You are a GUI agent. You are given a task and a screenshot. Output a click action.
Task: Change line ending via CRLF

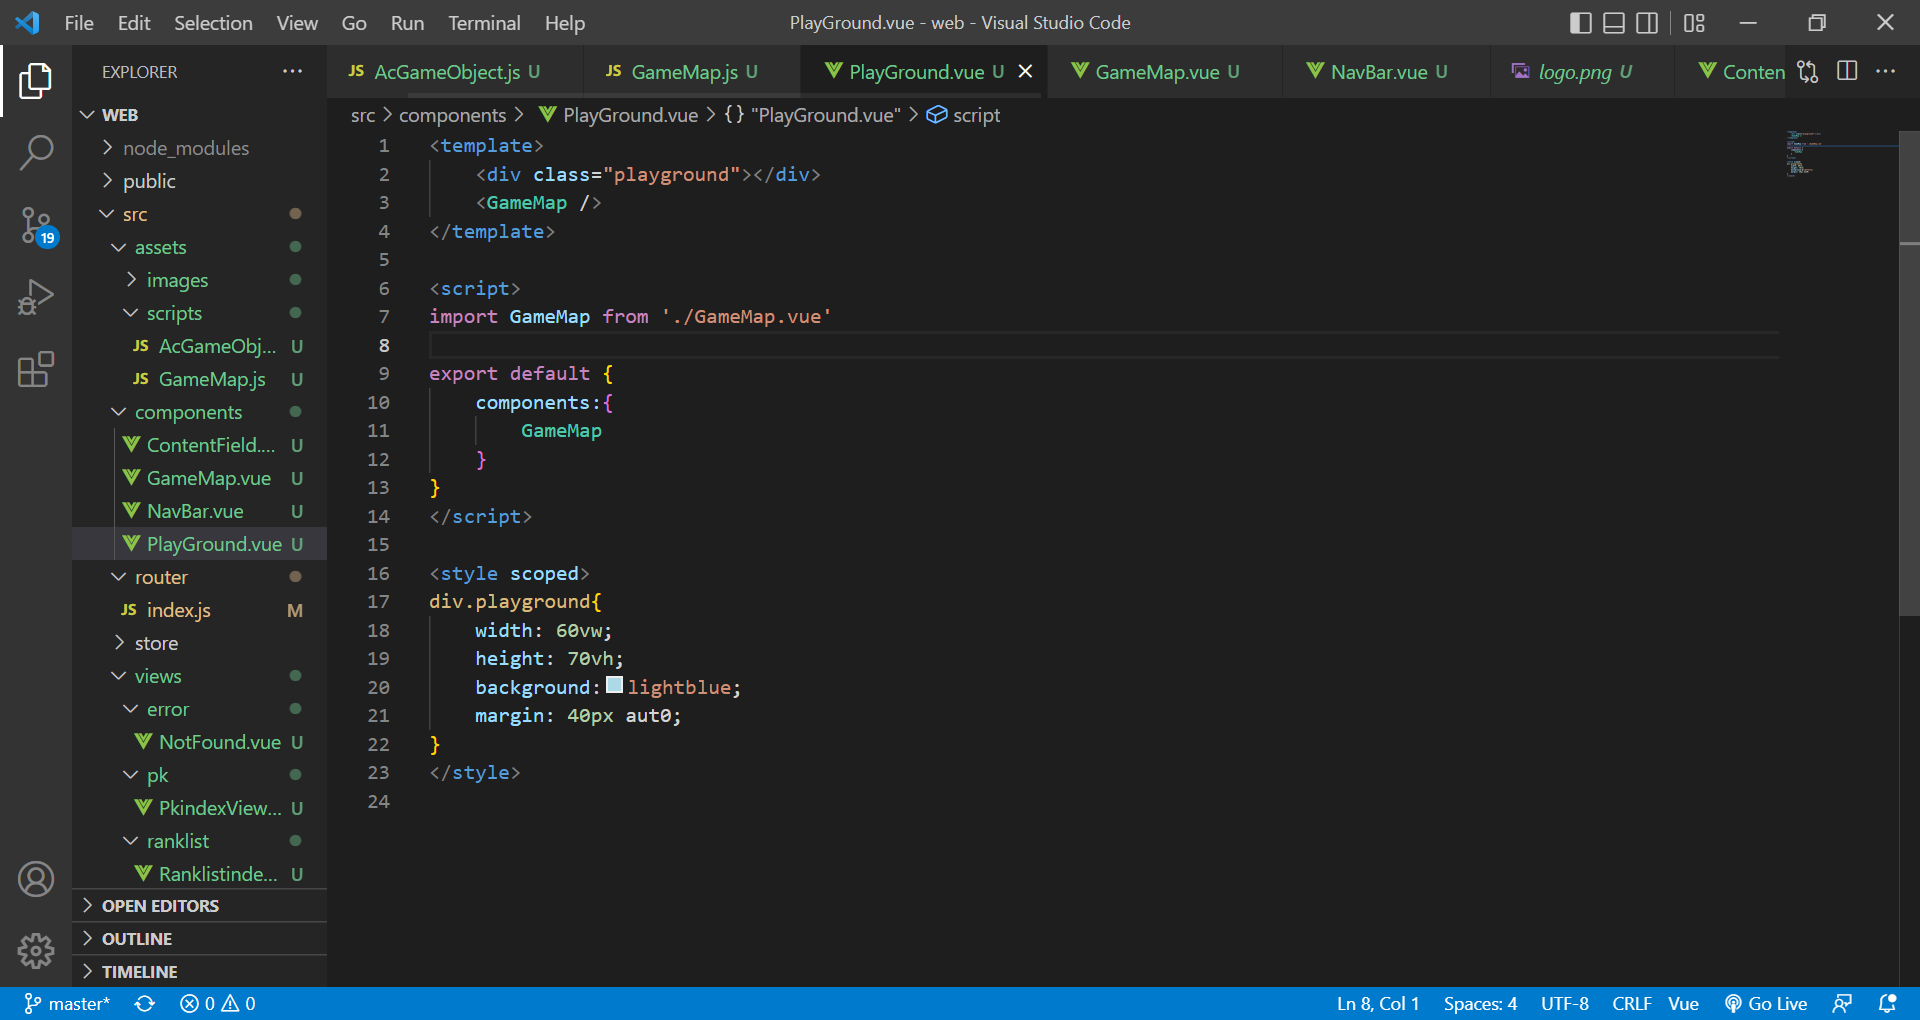coord(1632,1003)
